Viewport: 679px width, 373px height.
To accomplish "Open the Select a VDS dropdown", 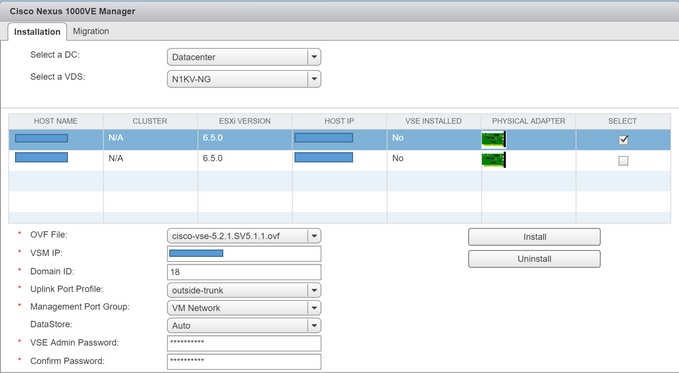I will point(244,79).
